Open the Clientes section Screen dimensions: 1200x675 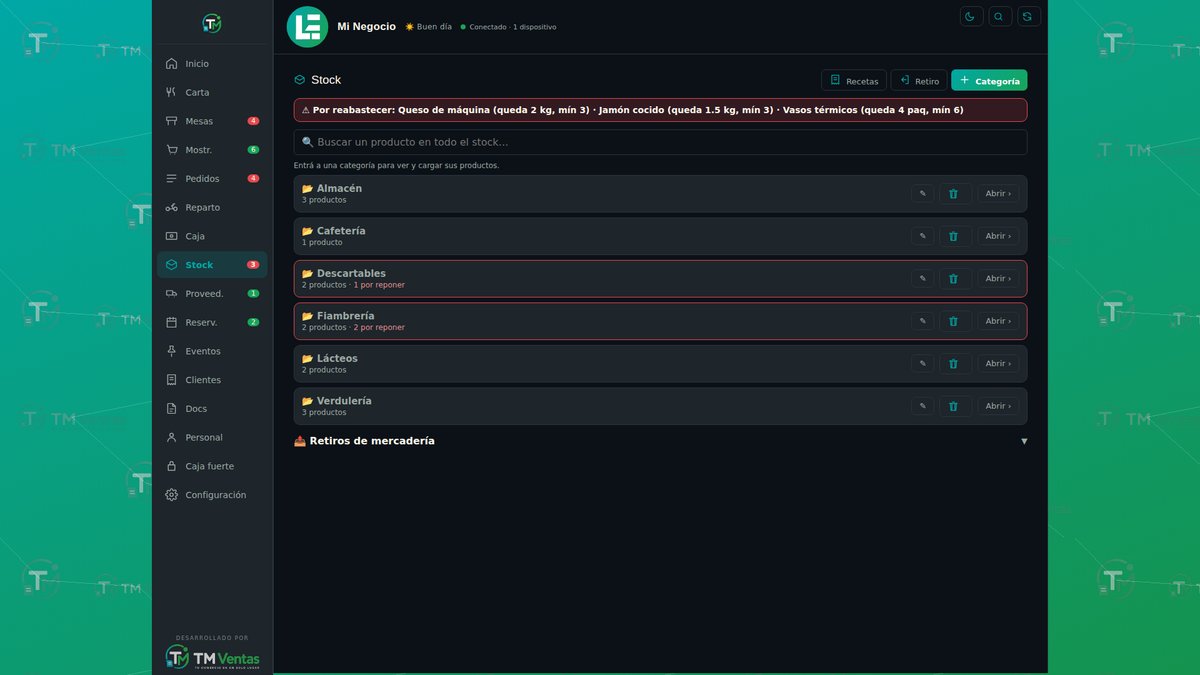[x=212, y=380]
